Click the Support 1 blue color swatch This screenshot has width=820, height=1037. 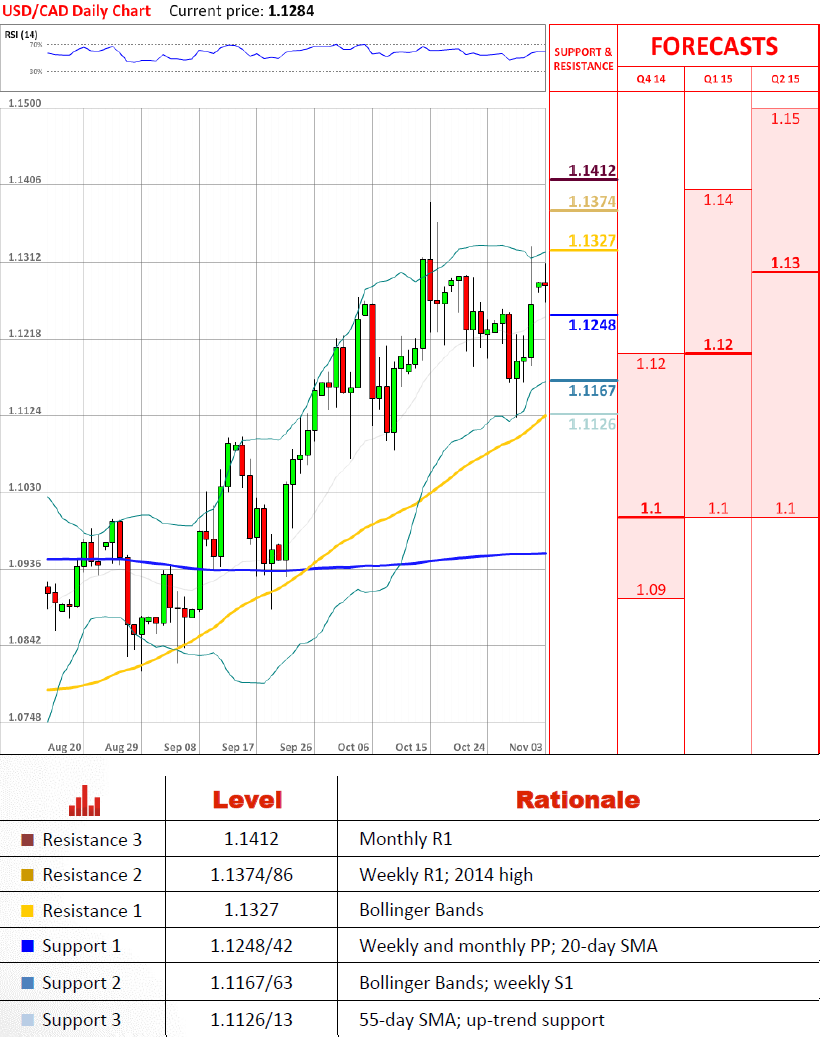coord(27,946)
